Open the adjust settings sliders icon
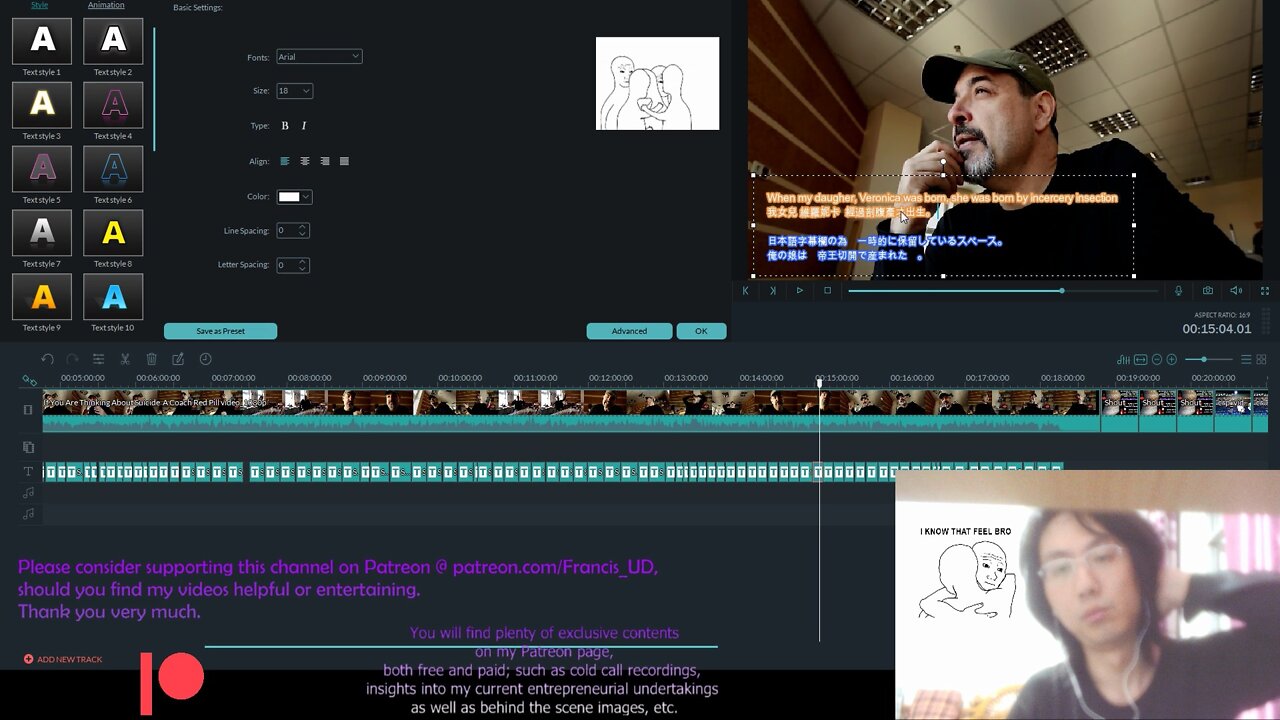The height and width of the screenshot is (720, 1280). pyautogui.click(x=98, y=359)
